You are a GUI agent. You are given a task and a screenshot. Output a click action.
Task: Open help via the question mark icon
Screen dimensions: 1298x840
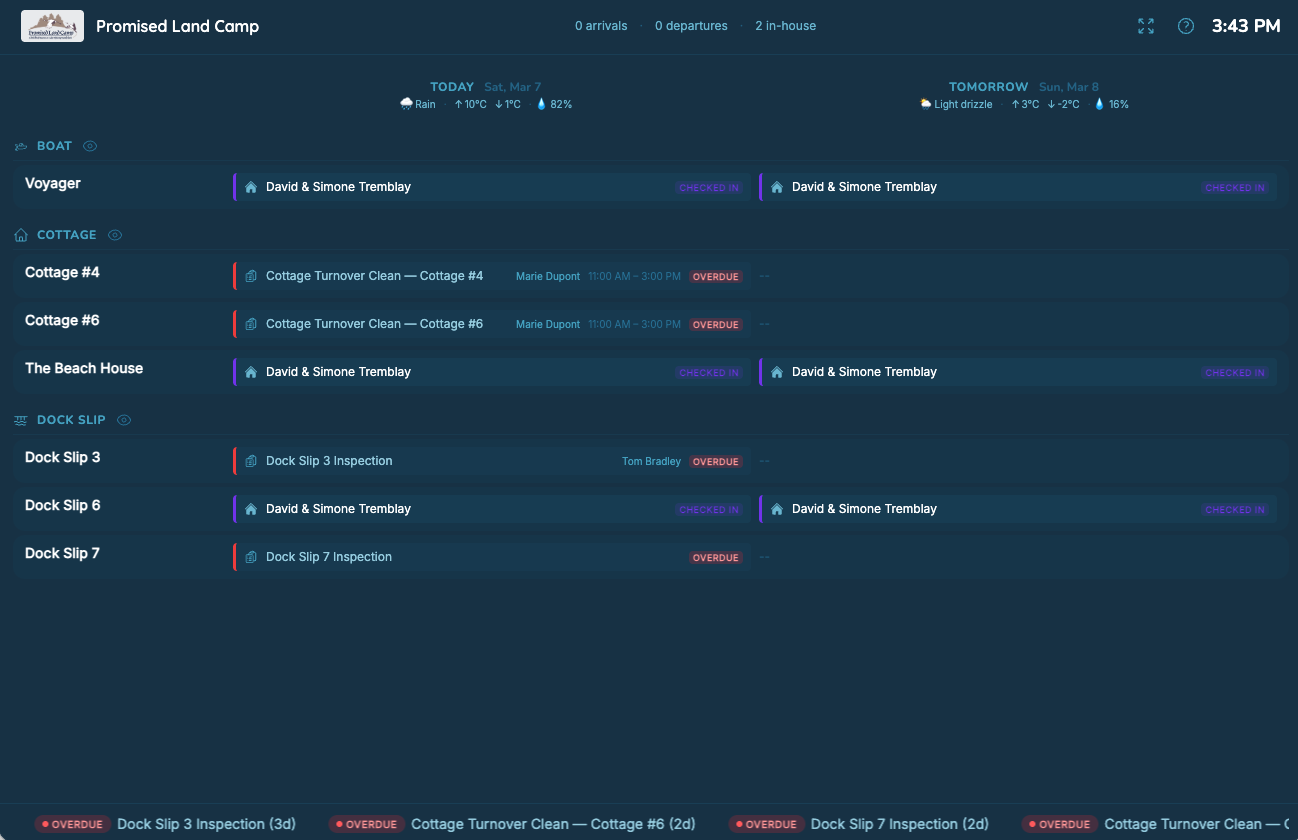click(1185, 26)
